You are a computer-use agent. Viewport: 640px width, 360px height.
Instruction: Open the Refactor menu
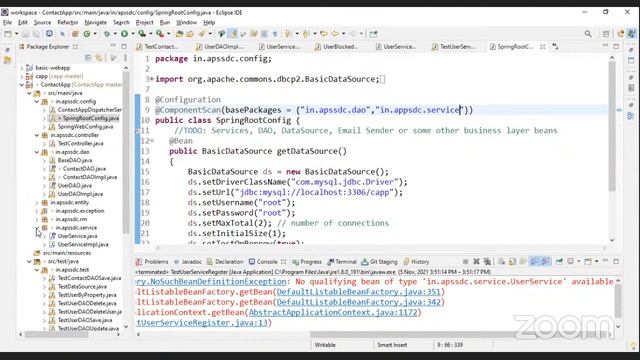click(68, 22)
